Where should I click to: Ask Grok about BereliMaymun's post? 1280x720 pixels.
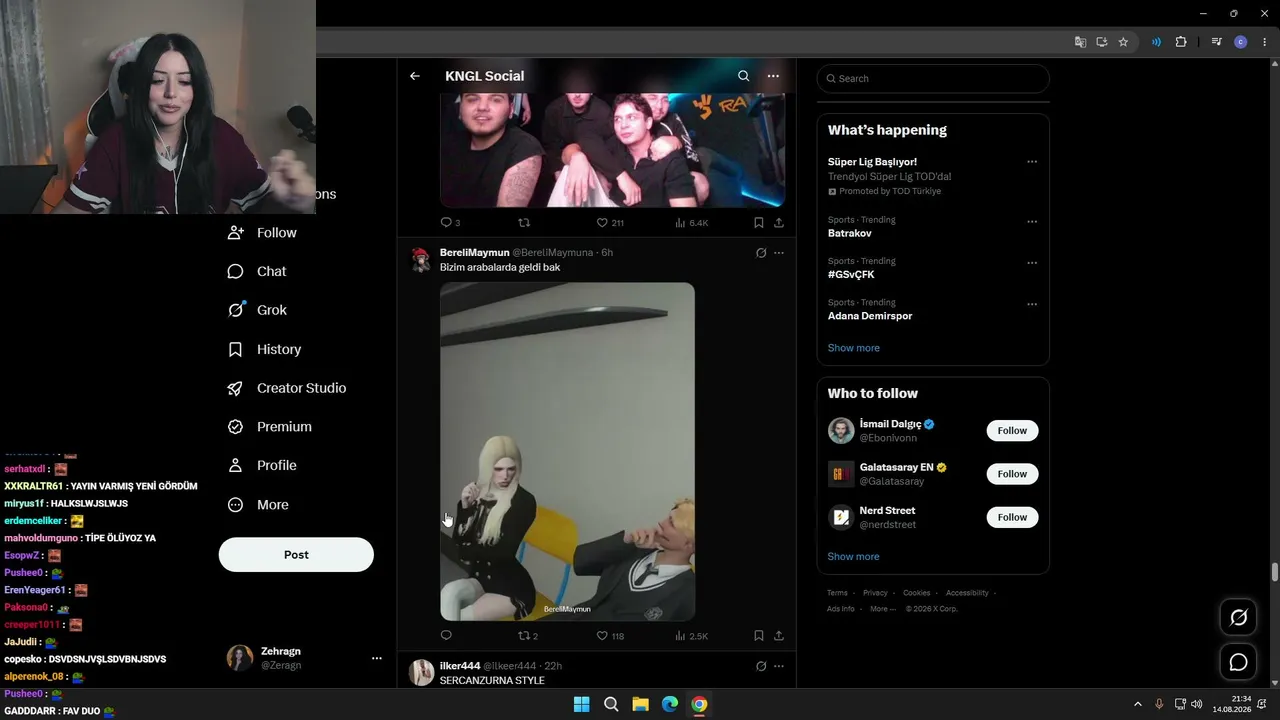[761, 253]
